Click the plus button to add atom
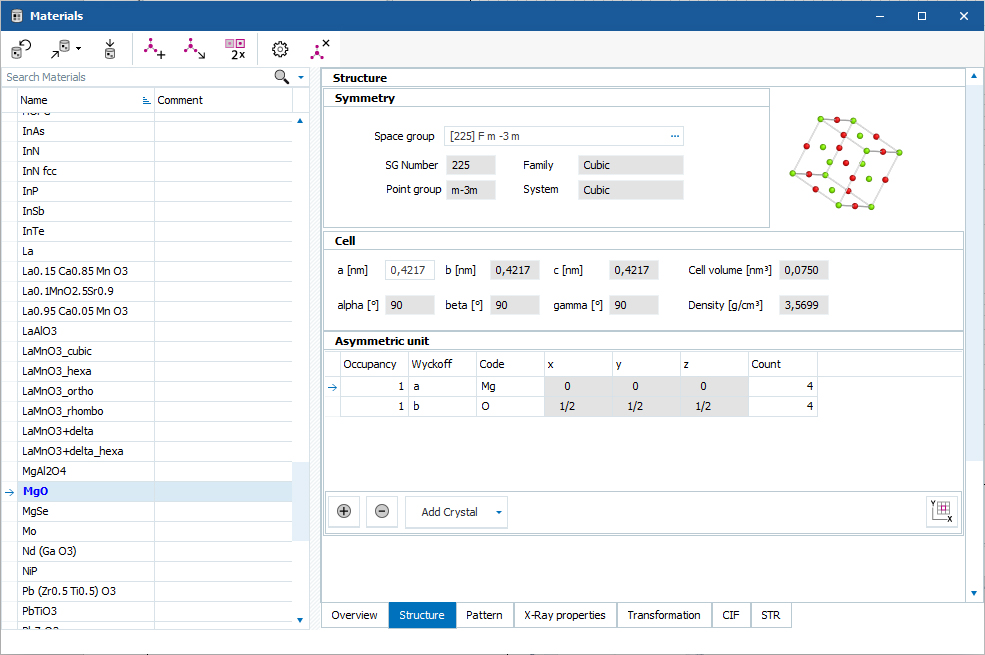985x655 pixels. 344,511
